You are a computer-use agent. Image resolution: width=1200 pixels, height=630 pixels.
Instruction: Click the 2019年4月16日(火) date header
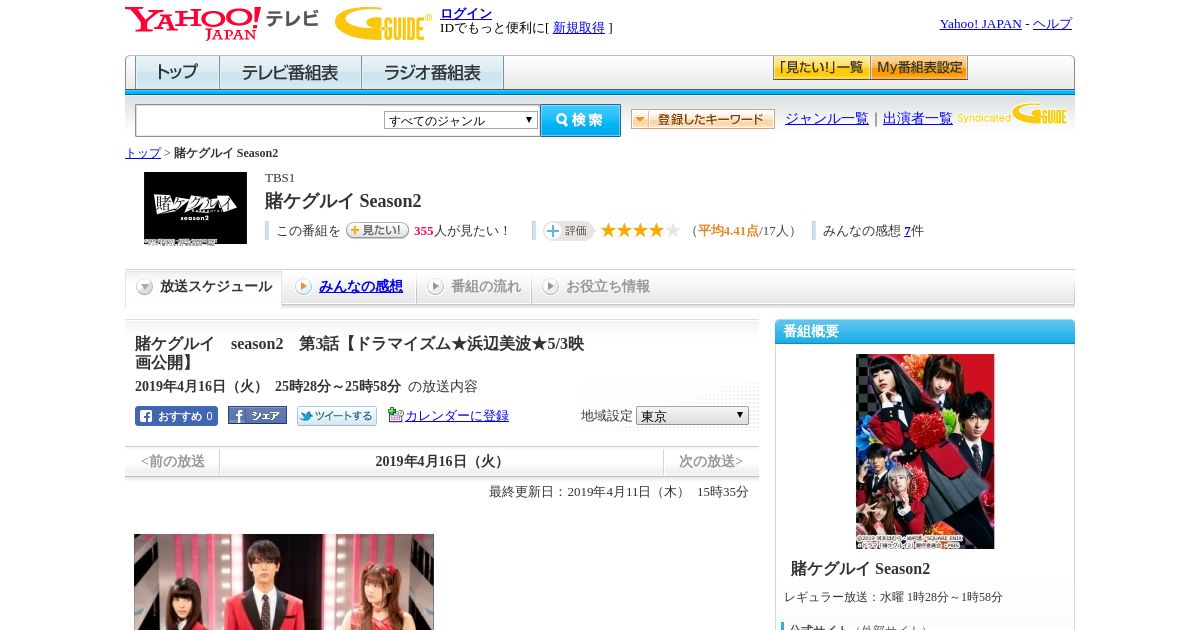tap(441, 462)
